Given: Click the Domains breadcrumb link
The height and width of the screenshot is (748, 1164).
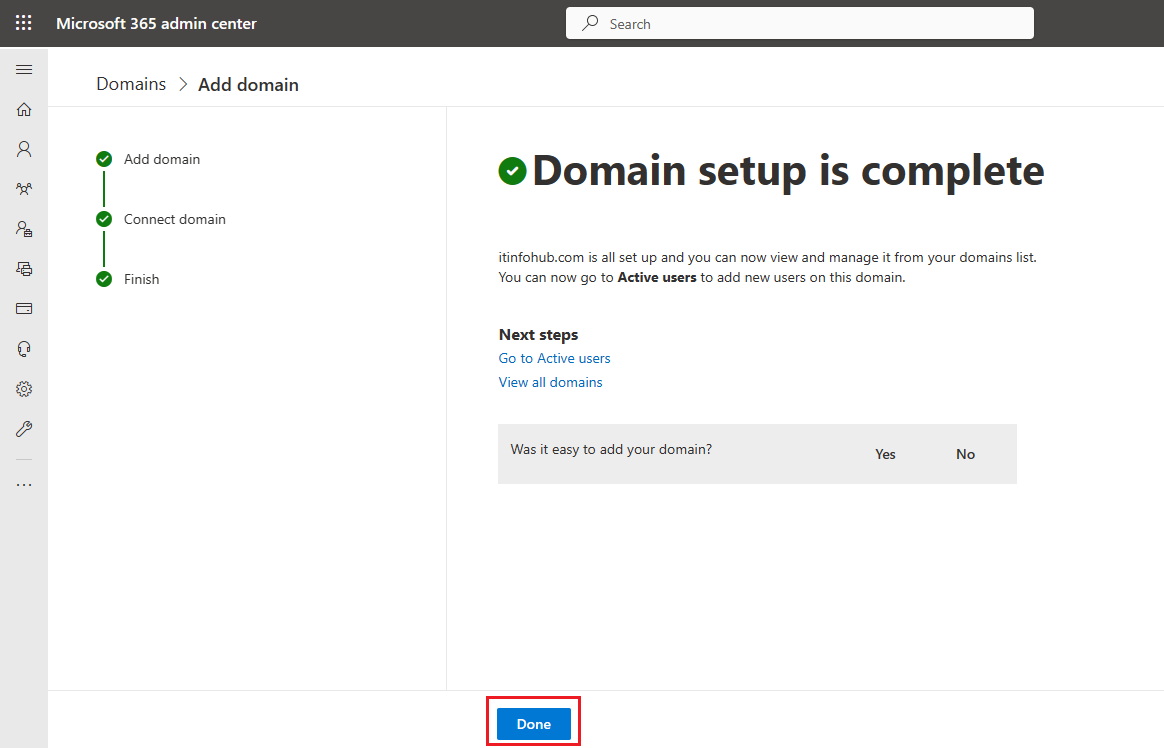Looking at the screenshot, I should [x=131, y=84].
